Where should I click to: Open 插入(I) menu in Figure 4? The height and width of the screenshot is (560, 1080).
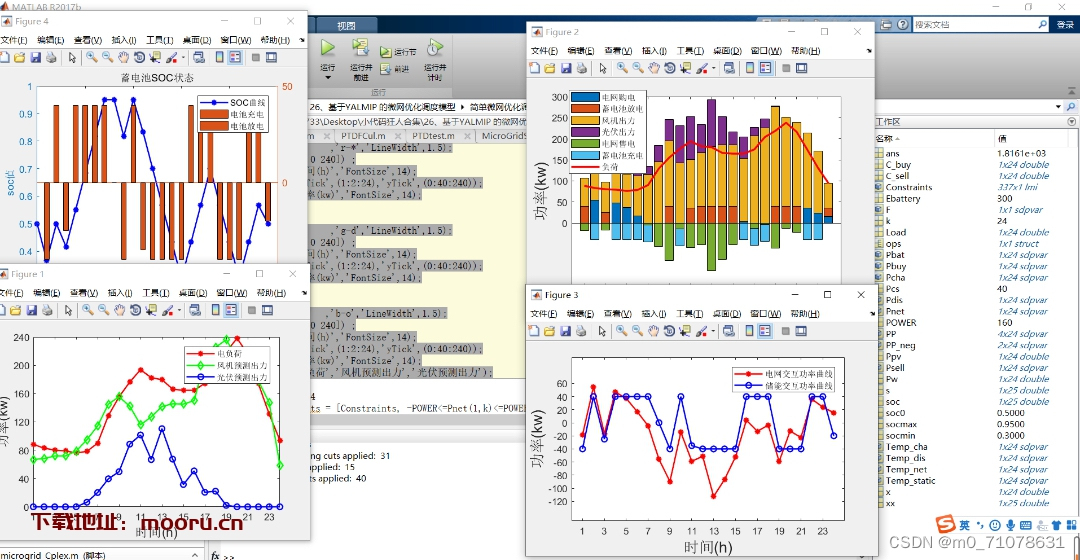point(124,41)
